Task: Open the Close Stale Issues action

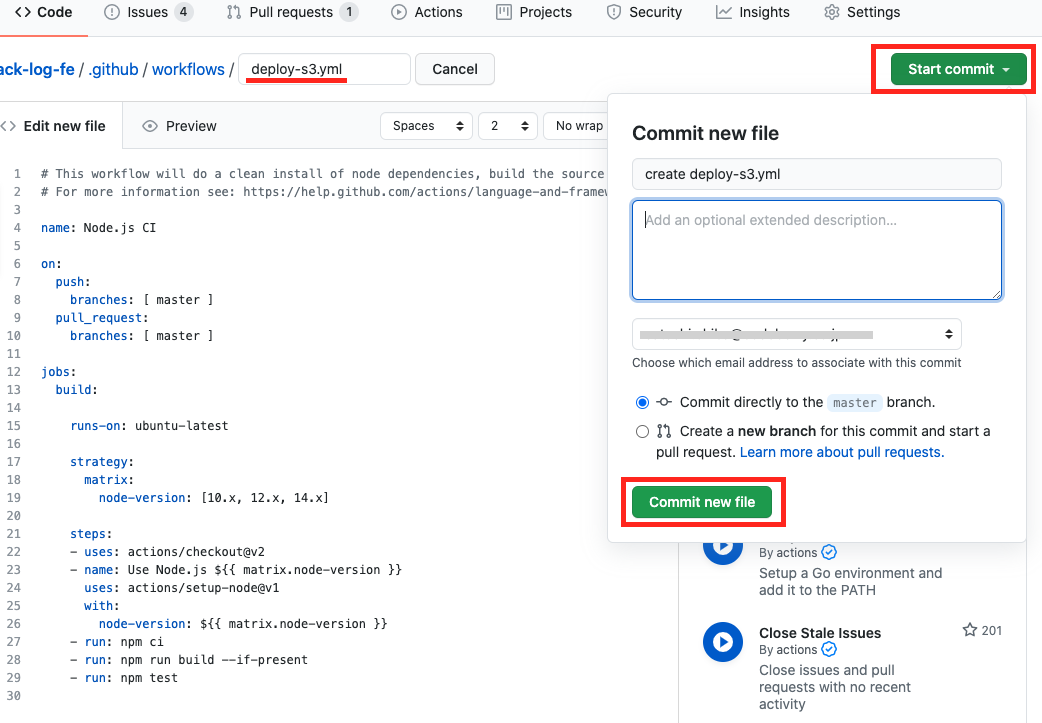Action: [820, 633]
